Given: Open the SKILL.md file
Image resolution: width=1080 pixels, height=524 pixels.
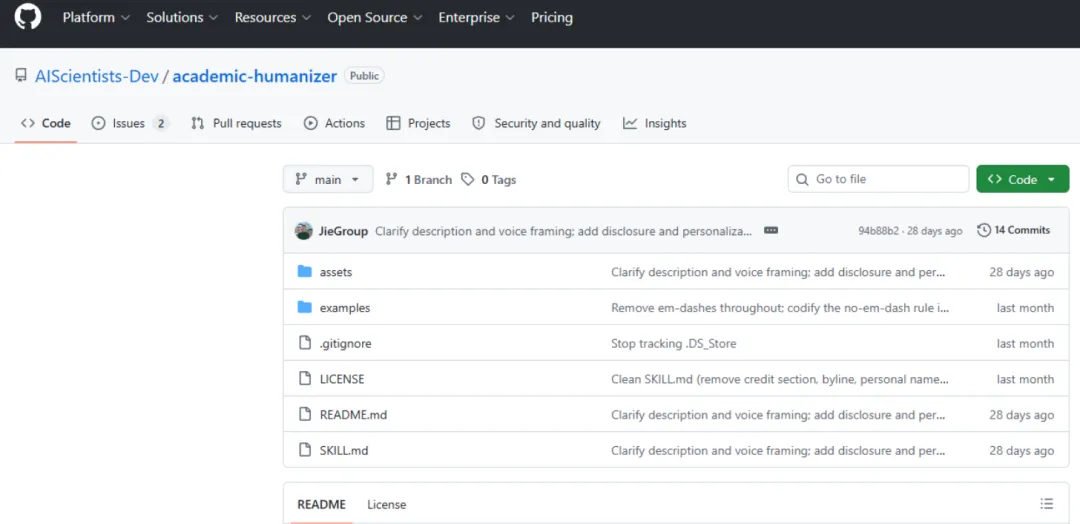Looking at the screenshot, I should pos(344,451).
